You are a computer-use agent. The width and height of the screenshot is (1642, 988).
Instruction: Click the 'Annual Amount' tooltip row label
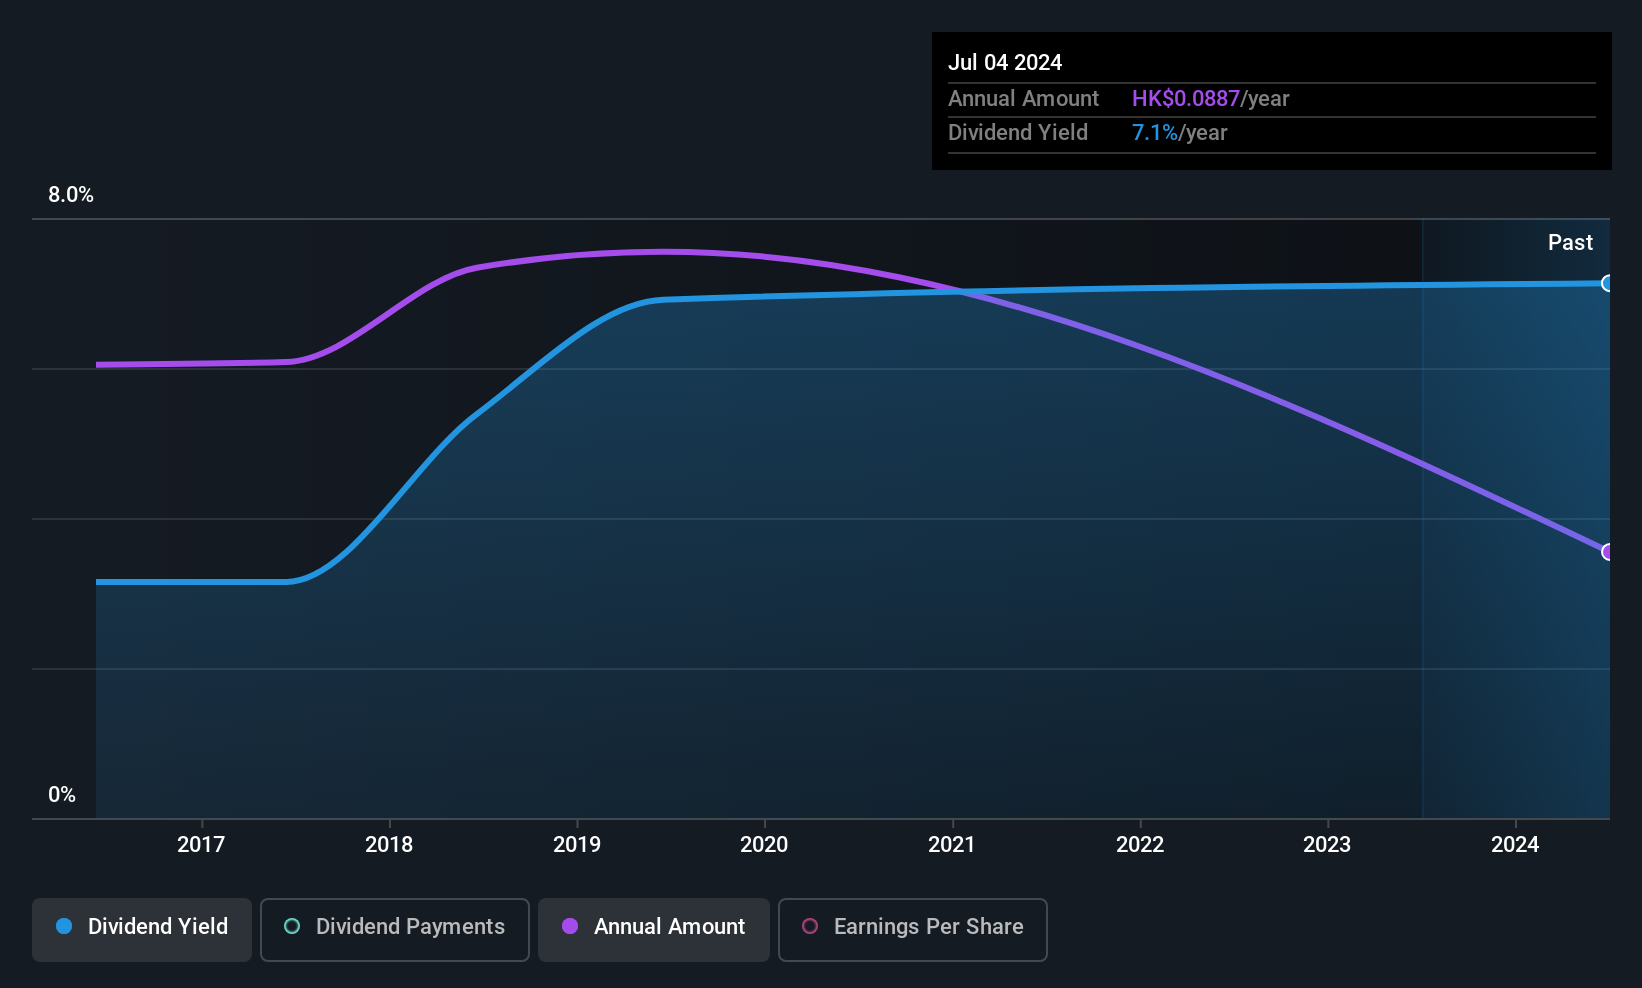(1023, 99)
